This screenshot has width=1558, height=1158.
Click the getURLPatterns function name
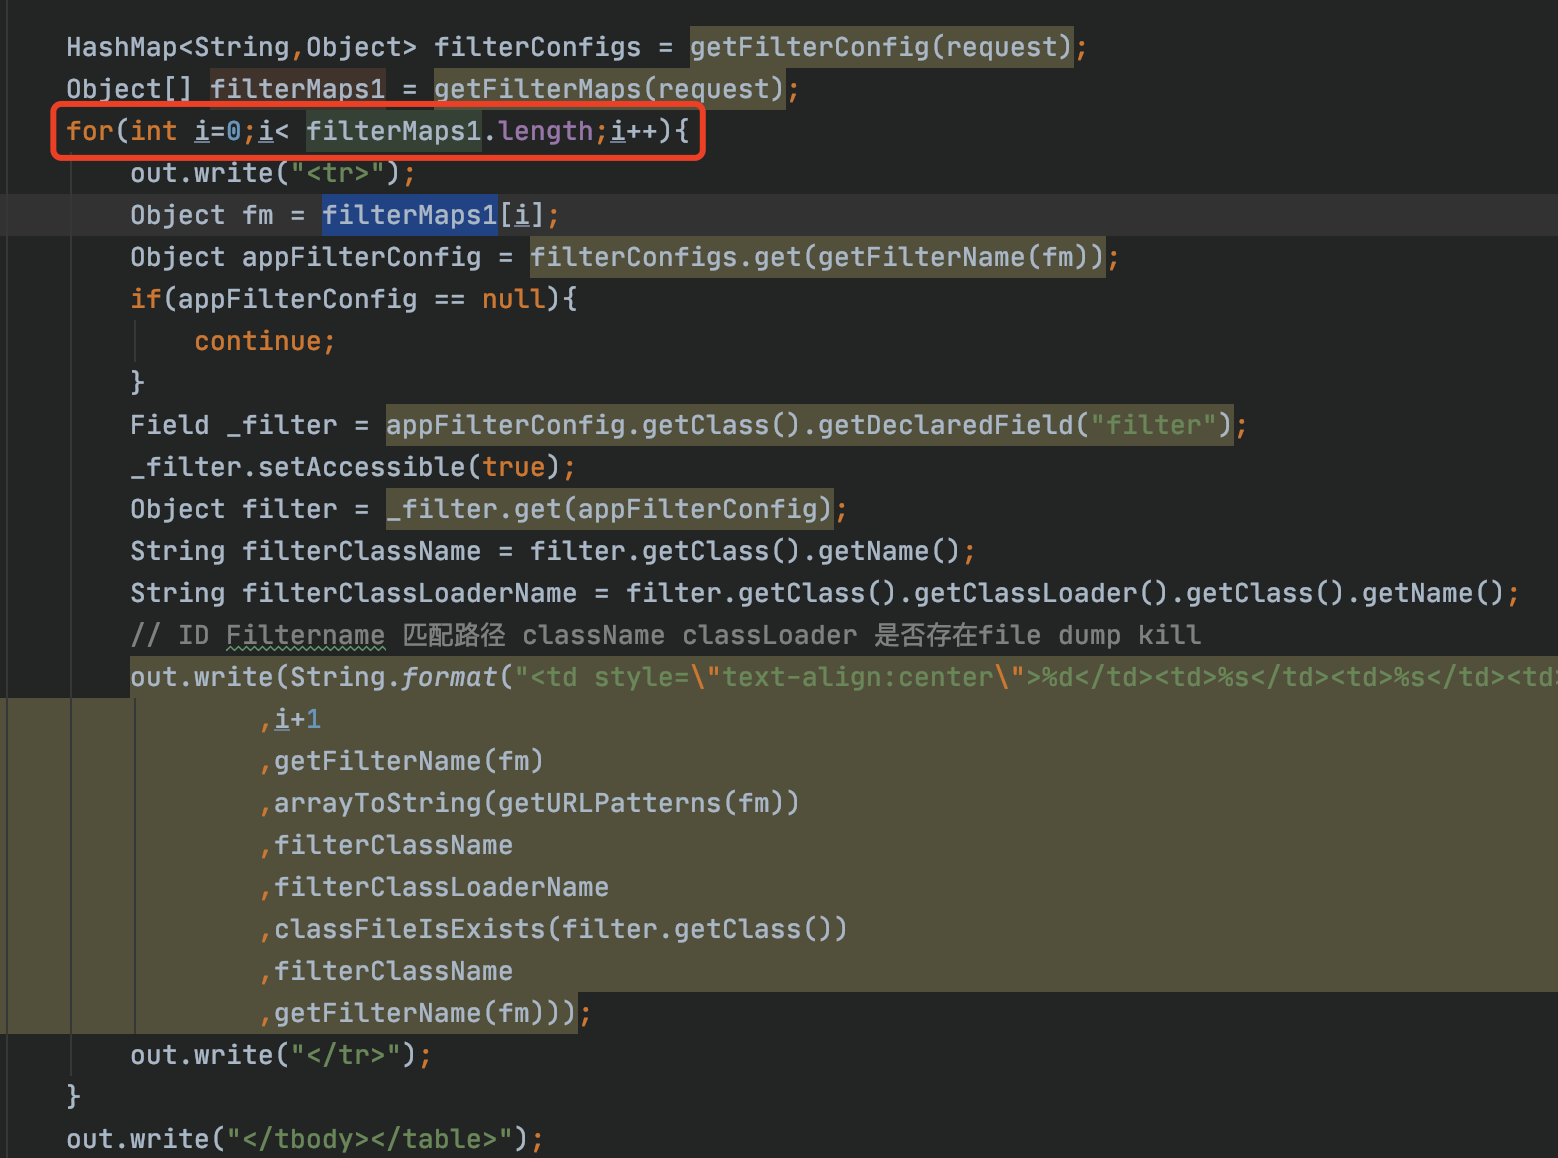[x=609, y=803]
